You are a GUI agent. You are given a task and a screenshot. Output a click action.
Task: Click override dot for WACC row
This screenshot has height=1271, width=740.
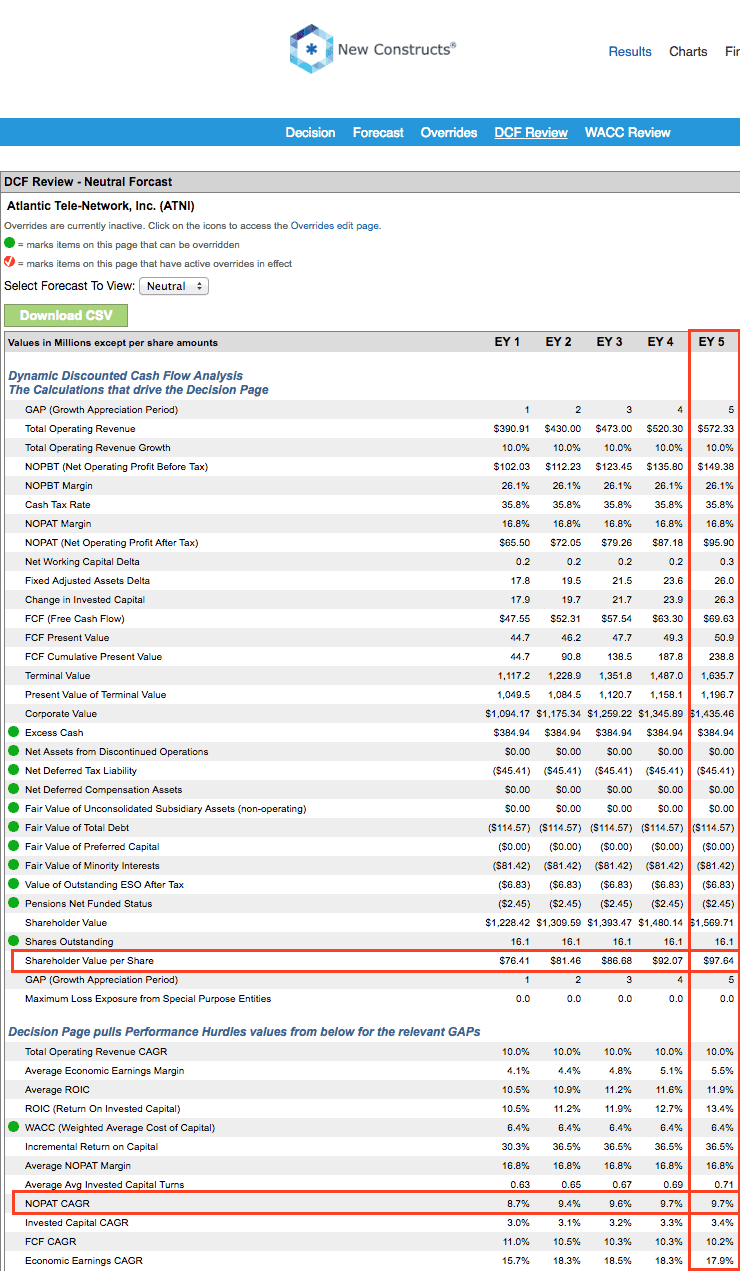pos(13,1127)
